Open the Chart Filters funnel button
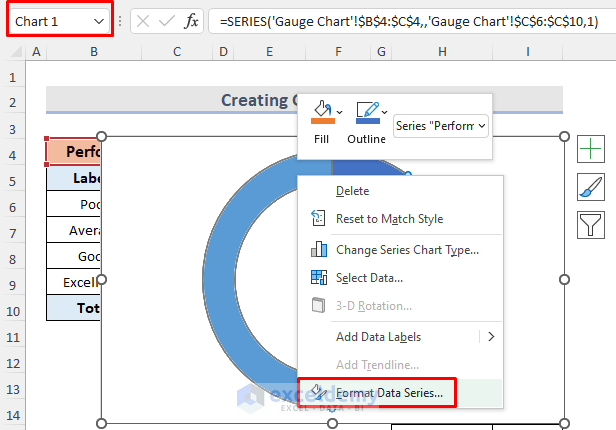 pos(590,225)
